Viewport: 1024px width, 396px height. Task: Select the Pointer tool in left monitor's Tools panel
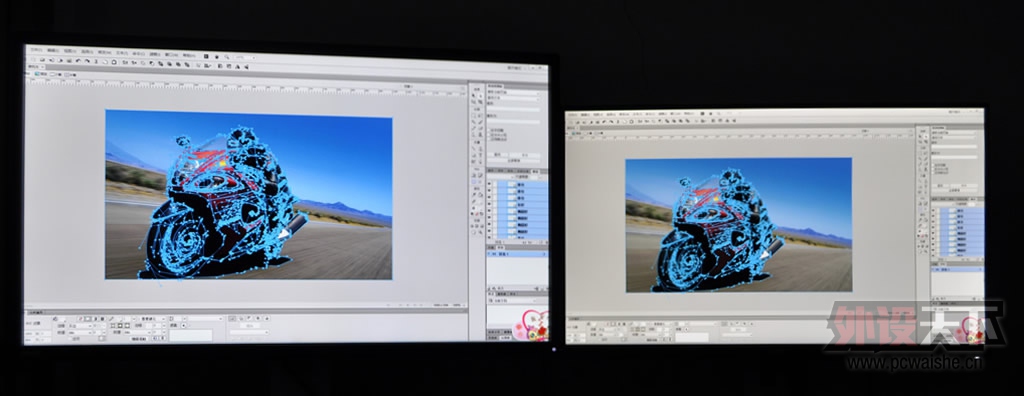click(x=473, y=95)
